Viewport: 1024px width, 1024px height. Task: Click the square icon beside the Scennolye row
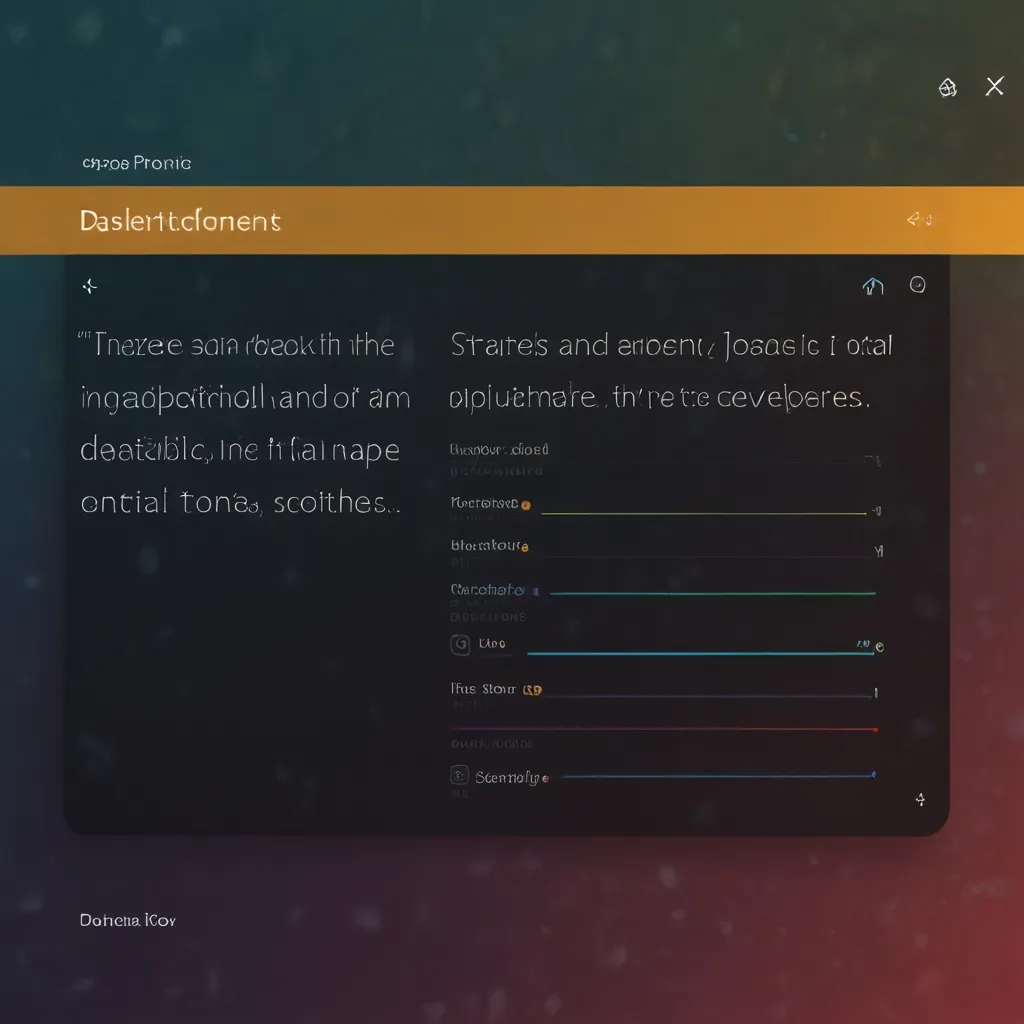[460, 775]
